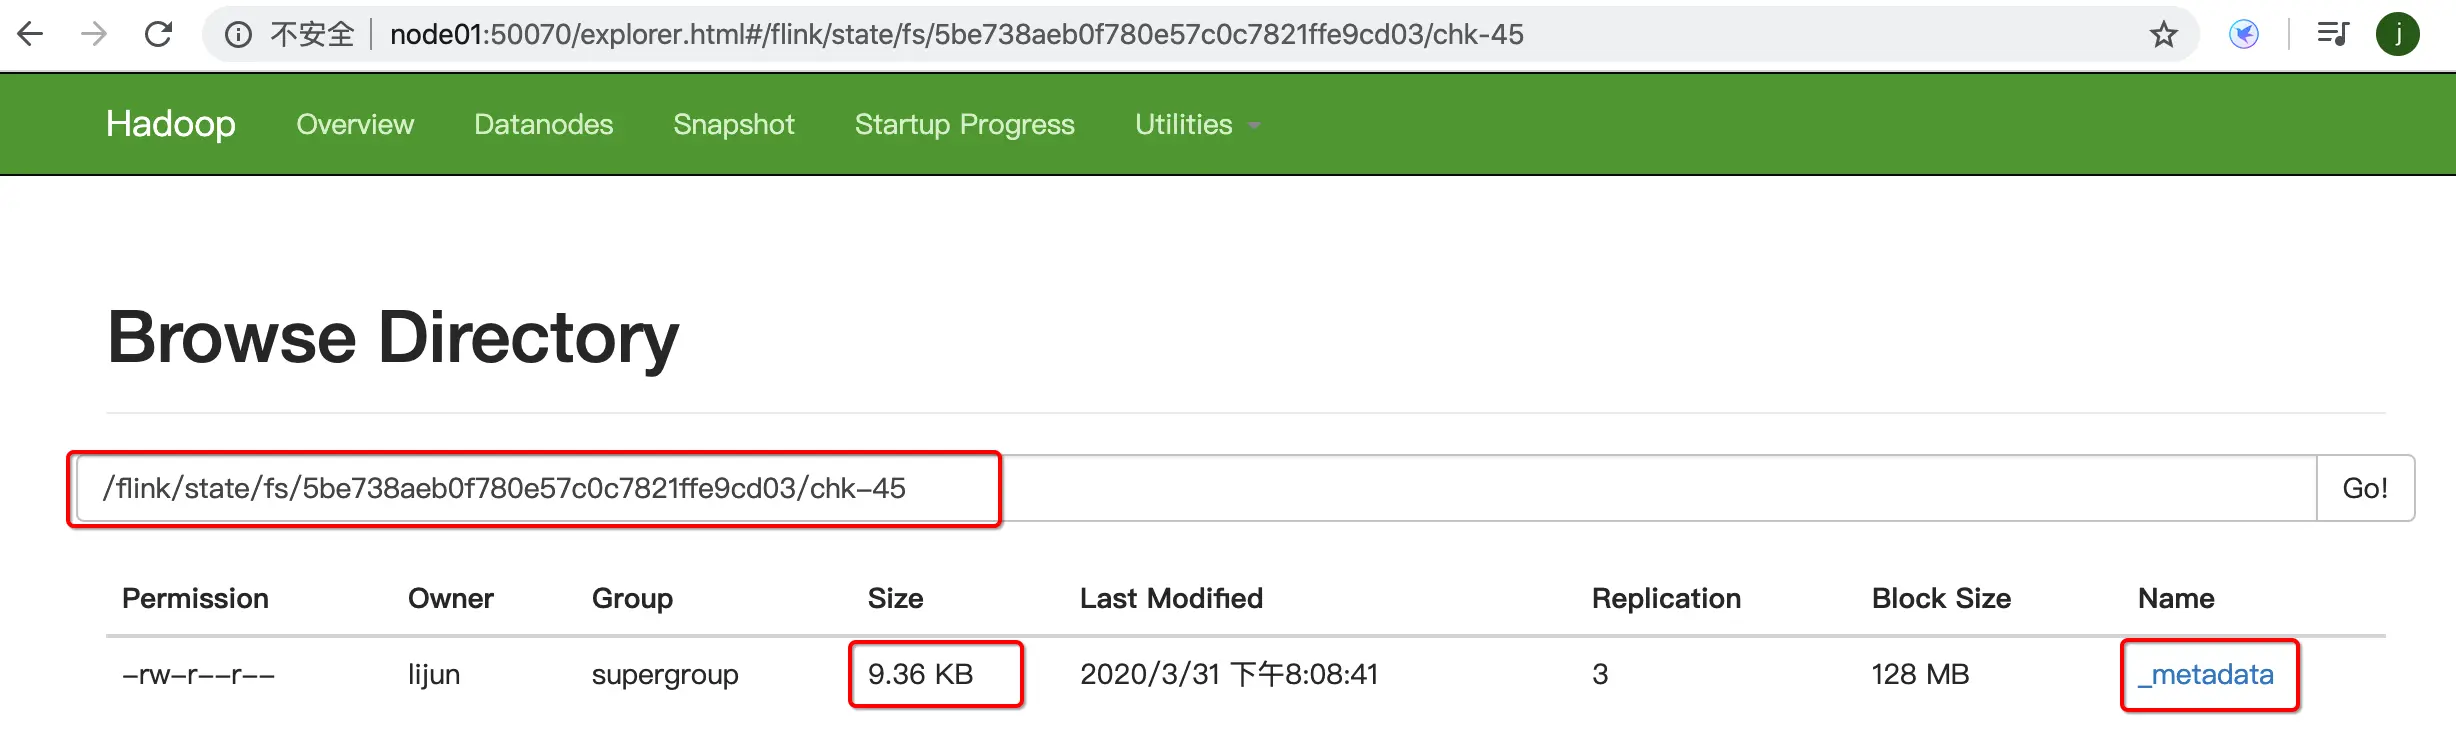Open the _metadata file link
This screenshot has width=2456, height=754.
[x=2206, y=675]
